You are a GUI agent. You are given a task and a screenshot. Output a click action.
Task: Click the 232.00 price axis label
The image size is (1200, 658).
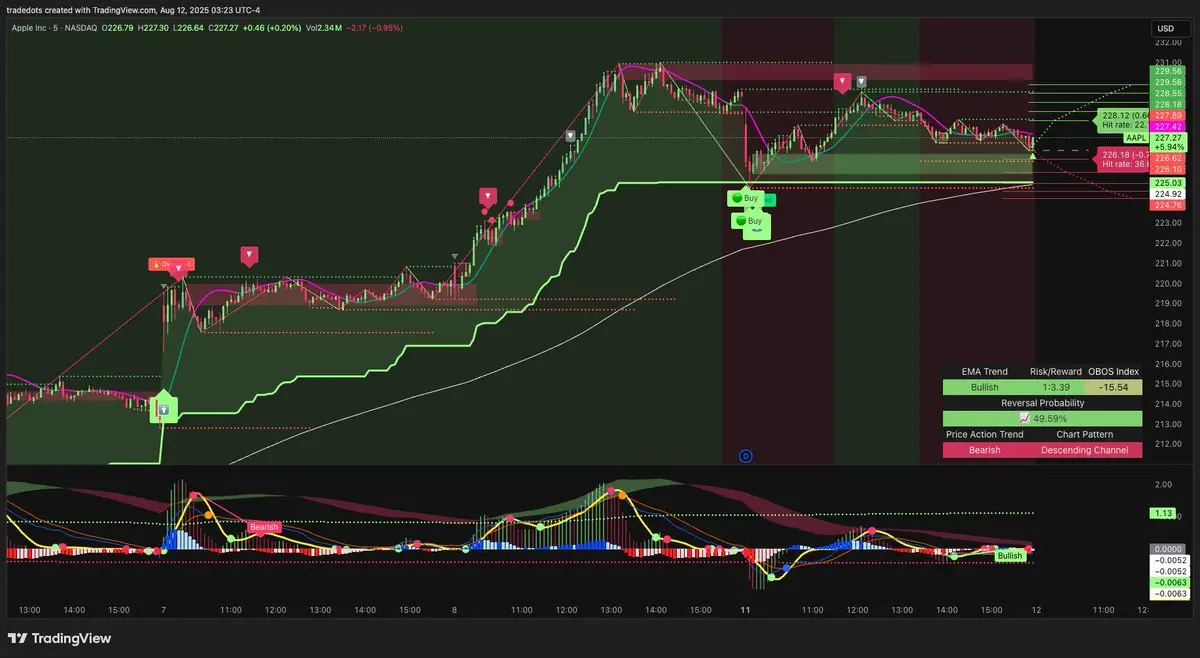[x=1168, y=44]
